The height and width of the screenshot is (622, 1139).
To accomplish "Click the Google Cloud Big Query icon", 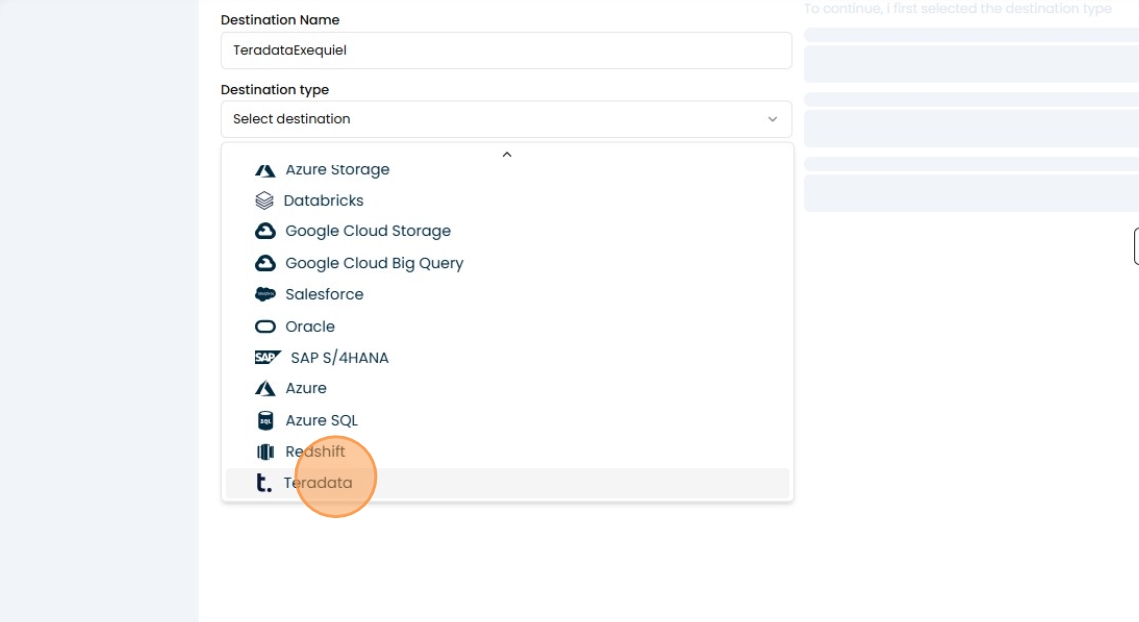I will coord(265,263).
